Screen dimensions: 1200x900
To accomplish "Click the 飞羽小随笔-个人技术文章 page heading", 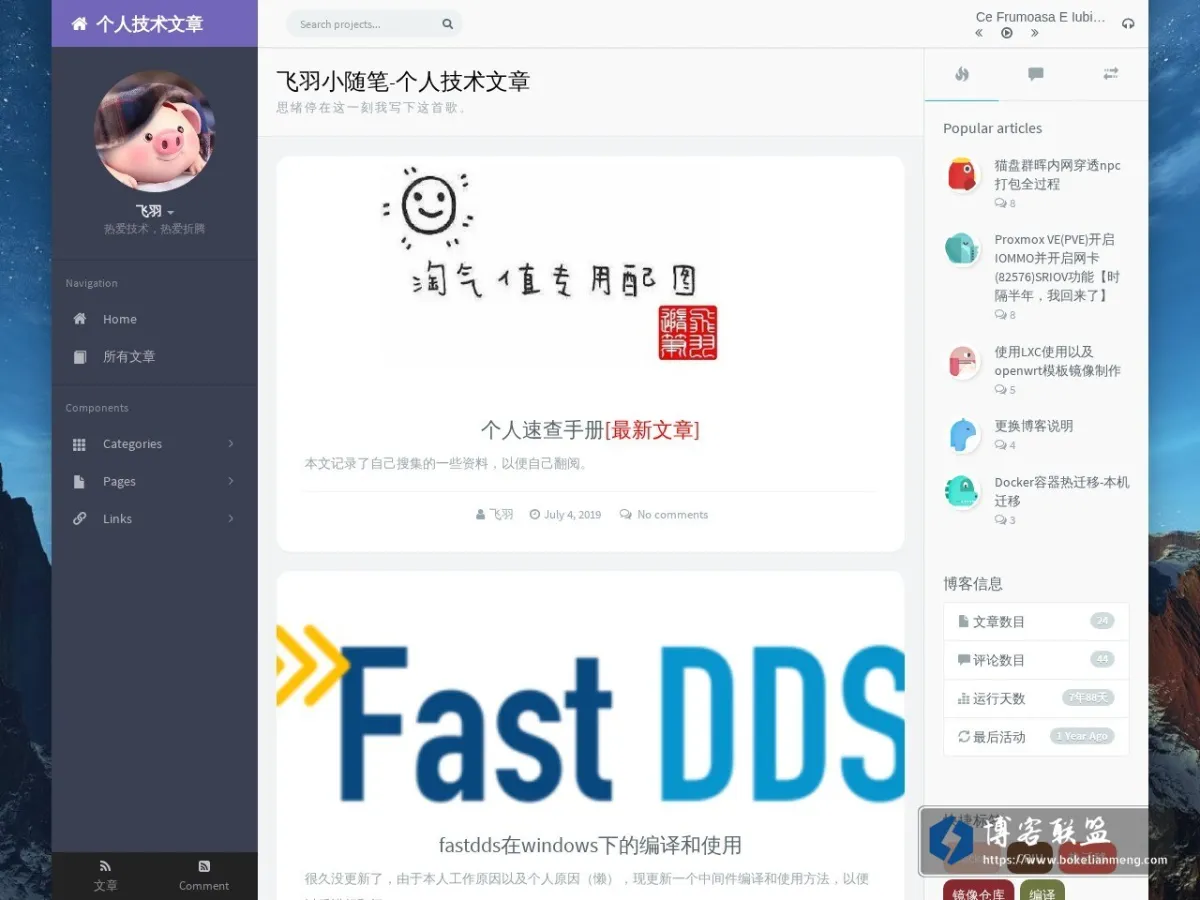I will (x=403, y=82).
